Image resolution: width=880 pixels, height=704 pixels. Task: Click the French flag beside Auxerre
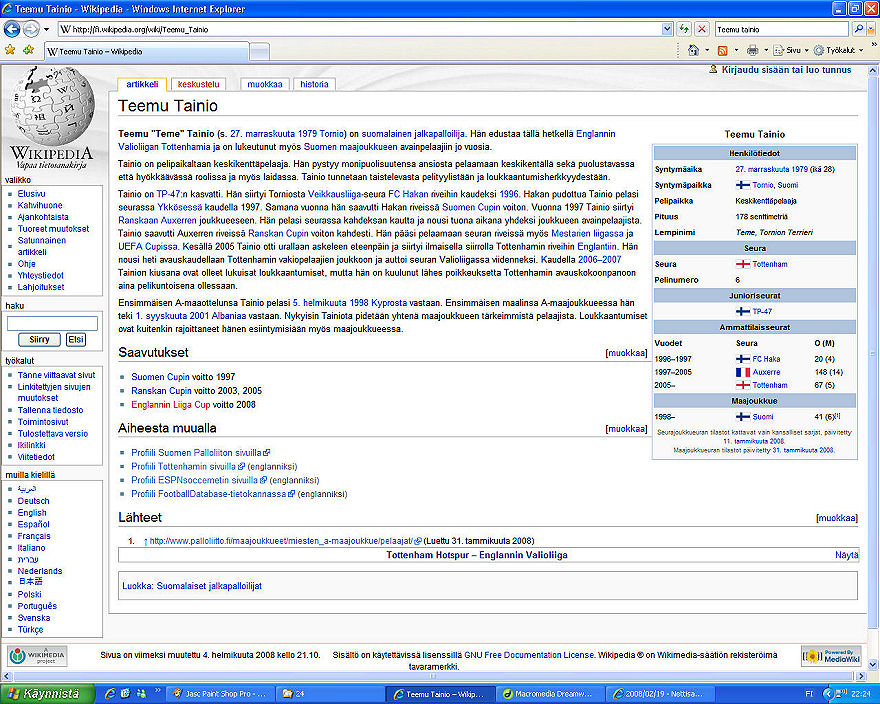[x=742, y=372]
